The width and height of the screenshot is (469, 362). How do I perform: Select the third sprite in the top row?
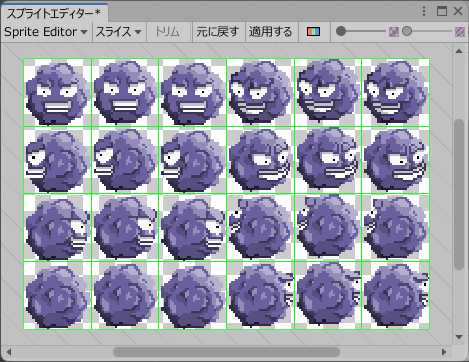[193, 93]
